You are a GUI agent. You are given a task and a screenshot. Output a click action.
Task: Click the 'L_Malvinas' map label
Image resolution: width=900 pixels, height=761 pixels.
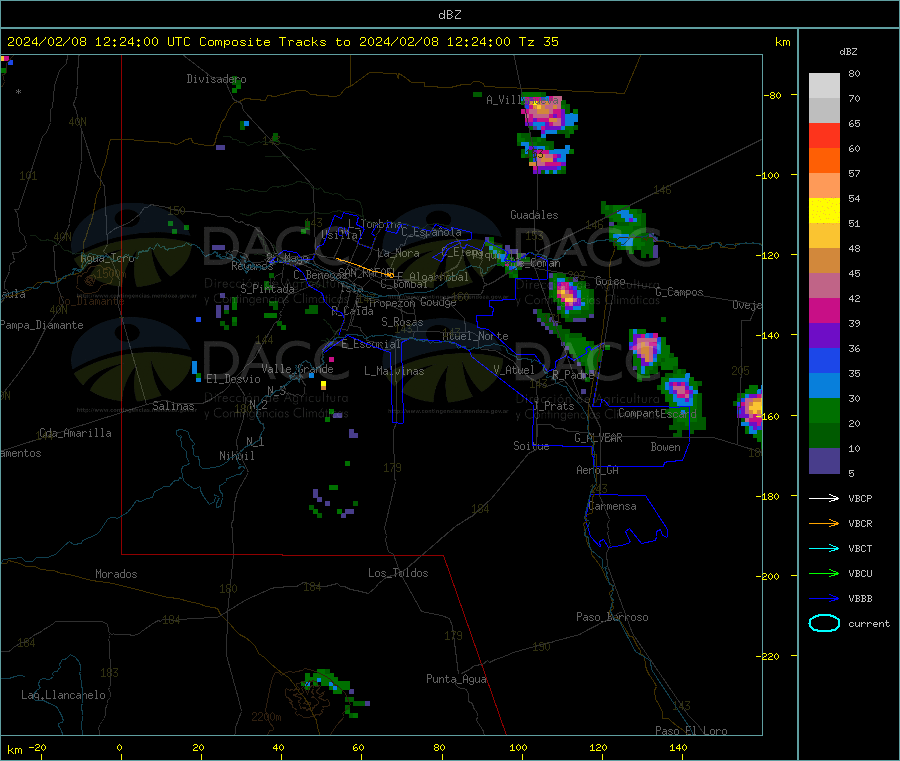coord(394,371)
